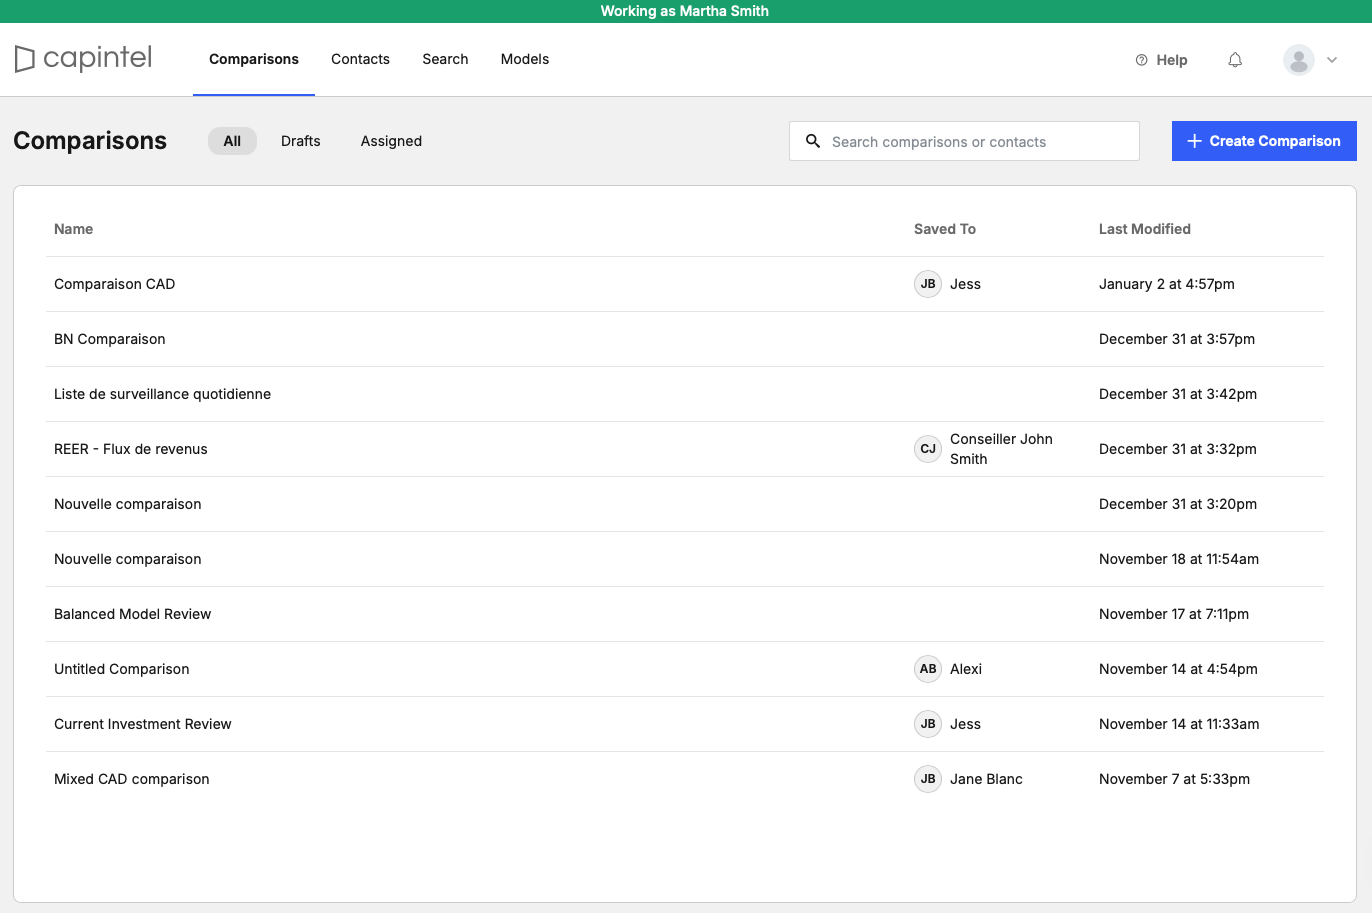The image size is (1372, 913).
Task: Click the JB avatar beside Jess in Comparaison CAD row
Action: coord(928,284)
